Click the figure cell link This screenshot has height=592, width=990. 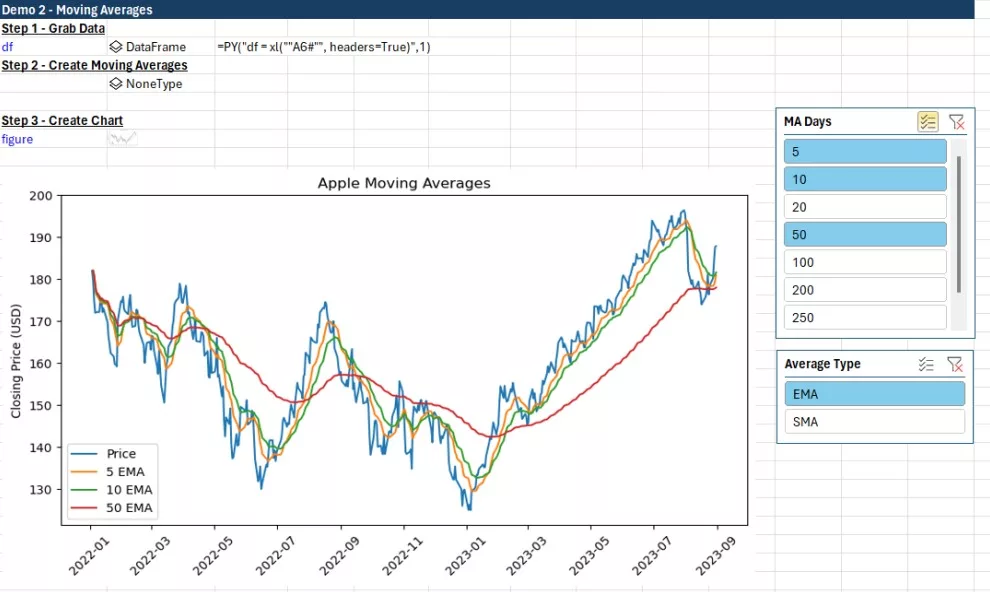click(16, 139)
